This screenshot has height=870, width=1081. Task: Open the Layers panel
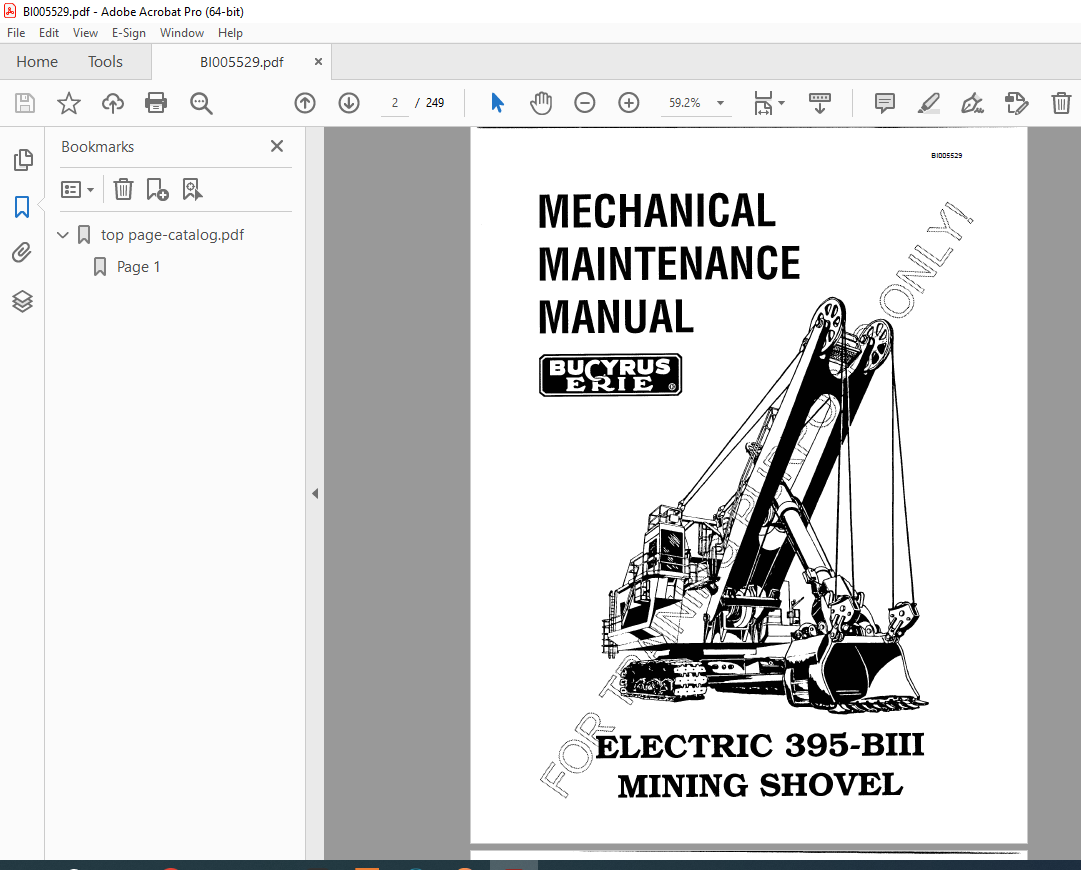tap(22, 301)
